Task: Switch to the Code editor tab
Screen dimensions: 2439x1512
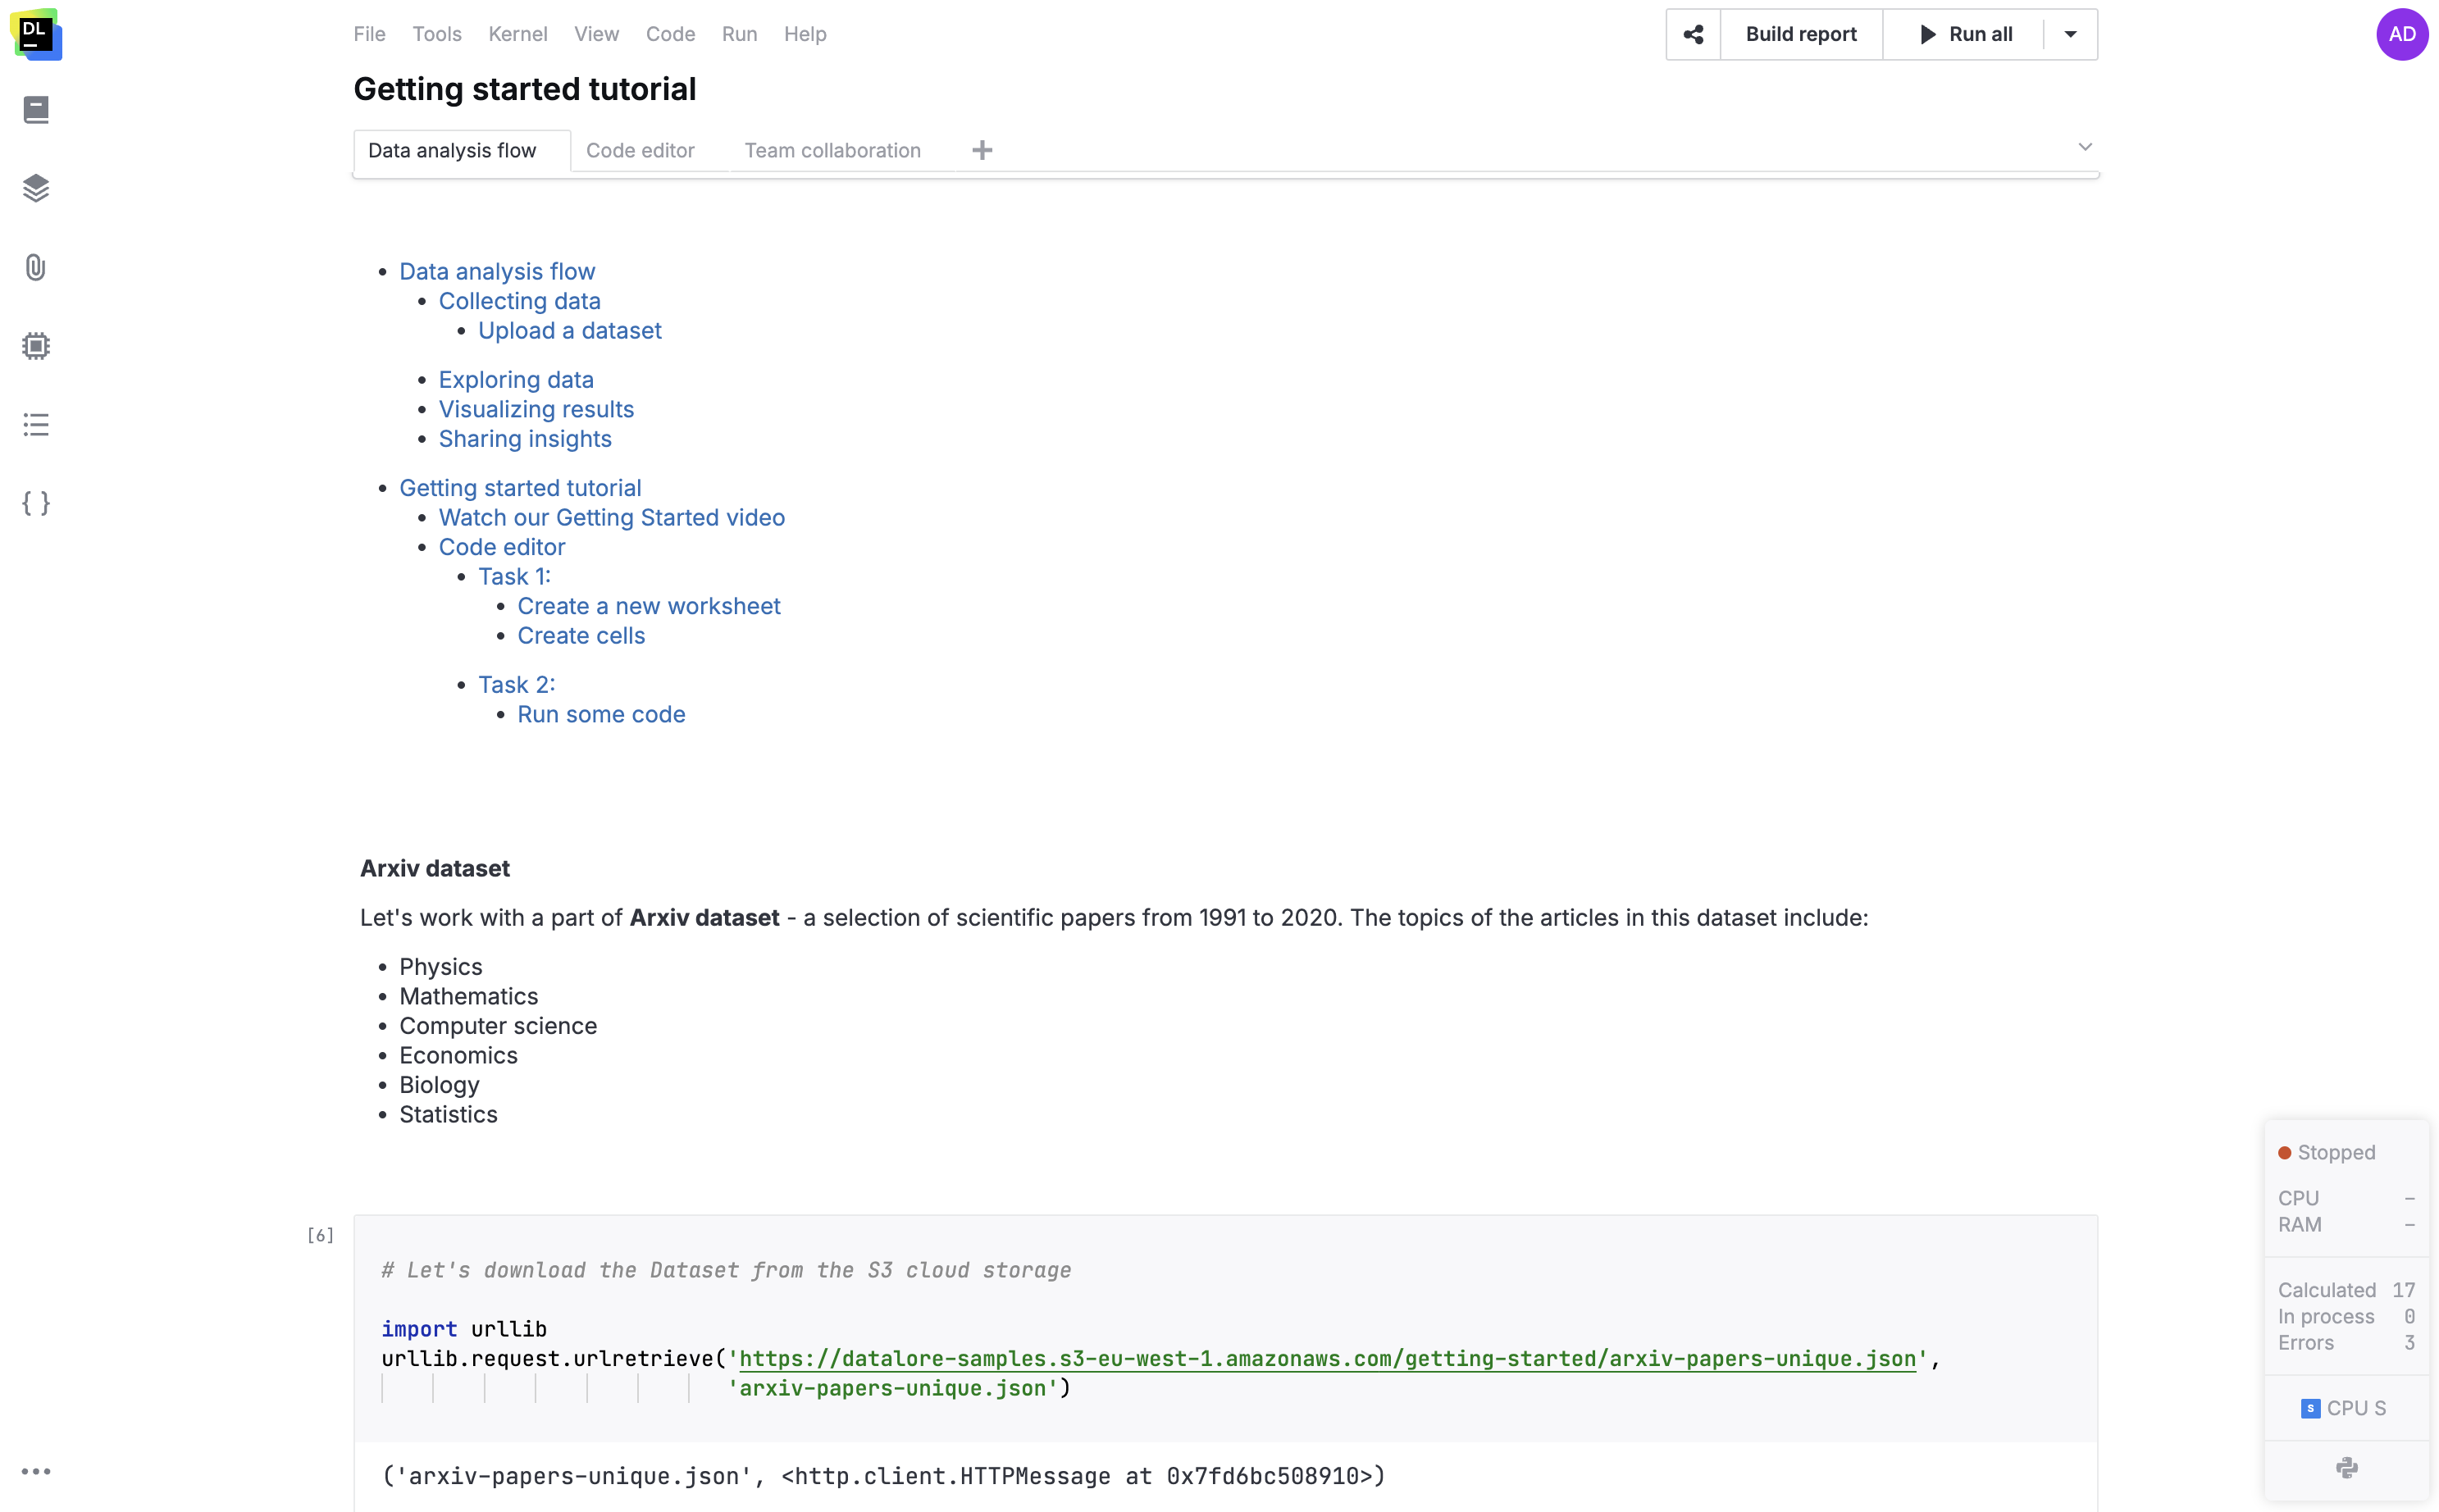Action: click(640, 150)
